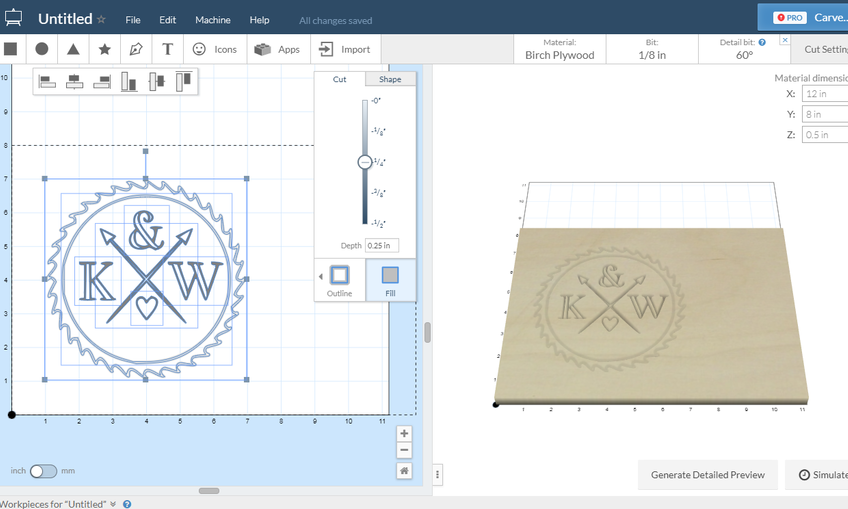Open the 1/8 in bit selector
848x509 pixels.
(x=652, y=49)
